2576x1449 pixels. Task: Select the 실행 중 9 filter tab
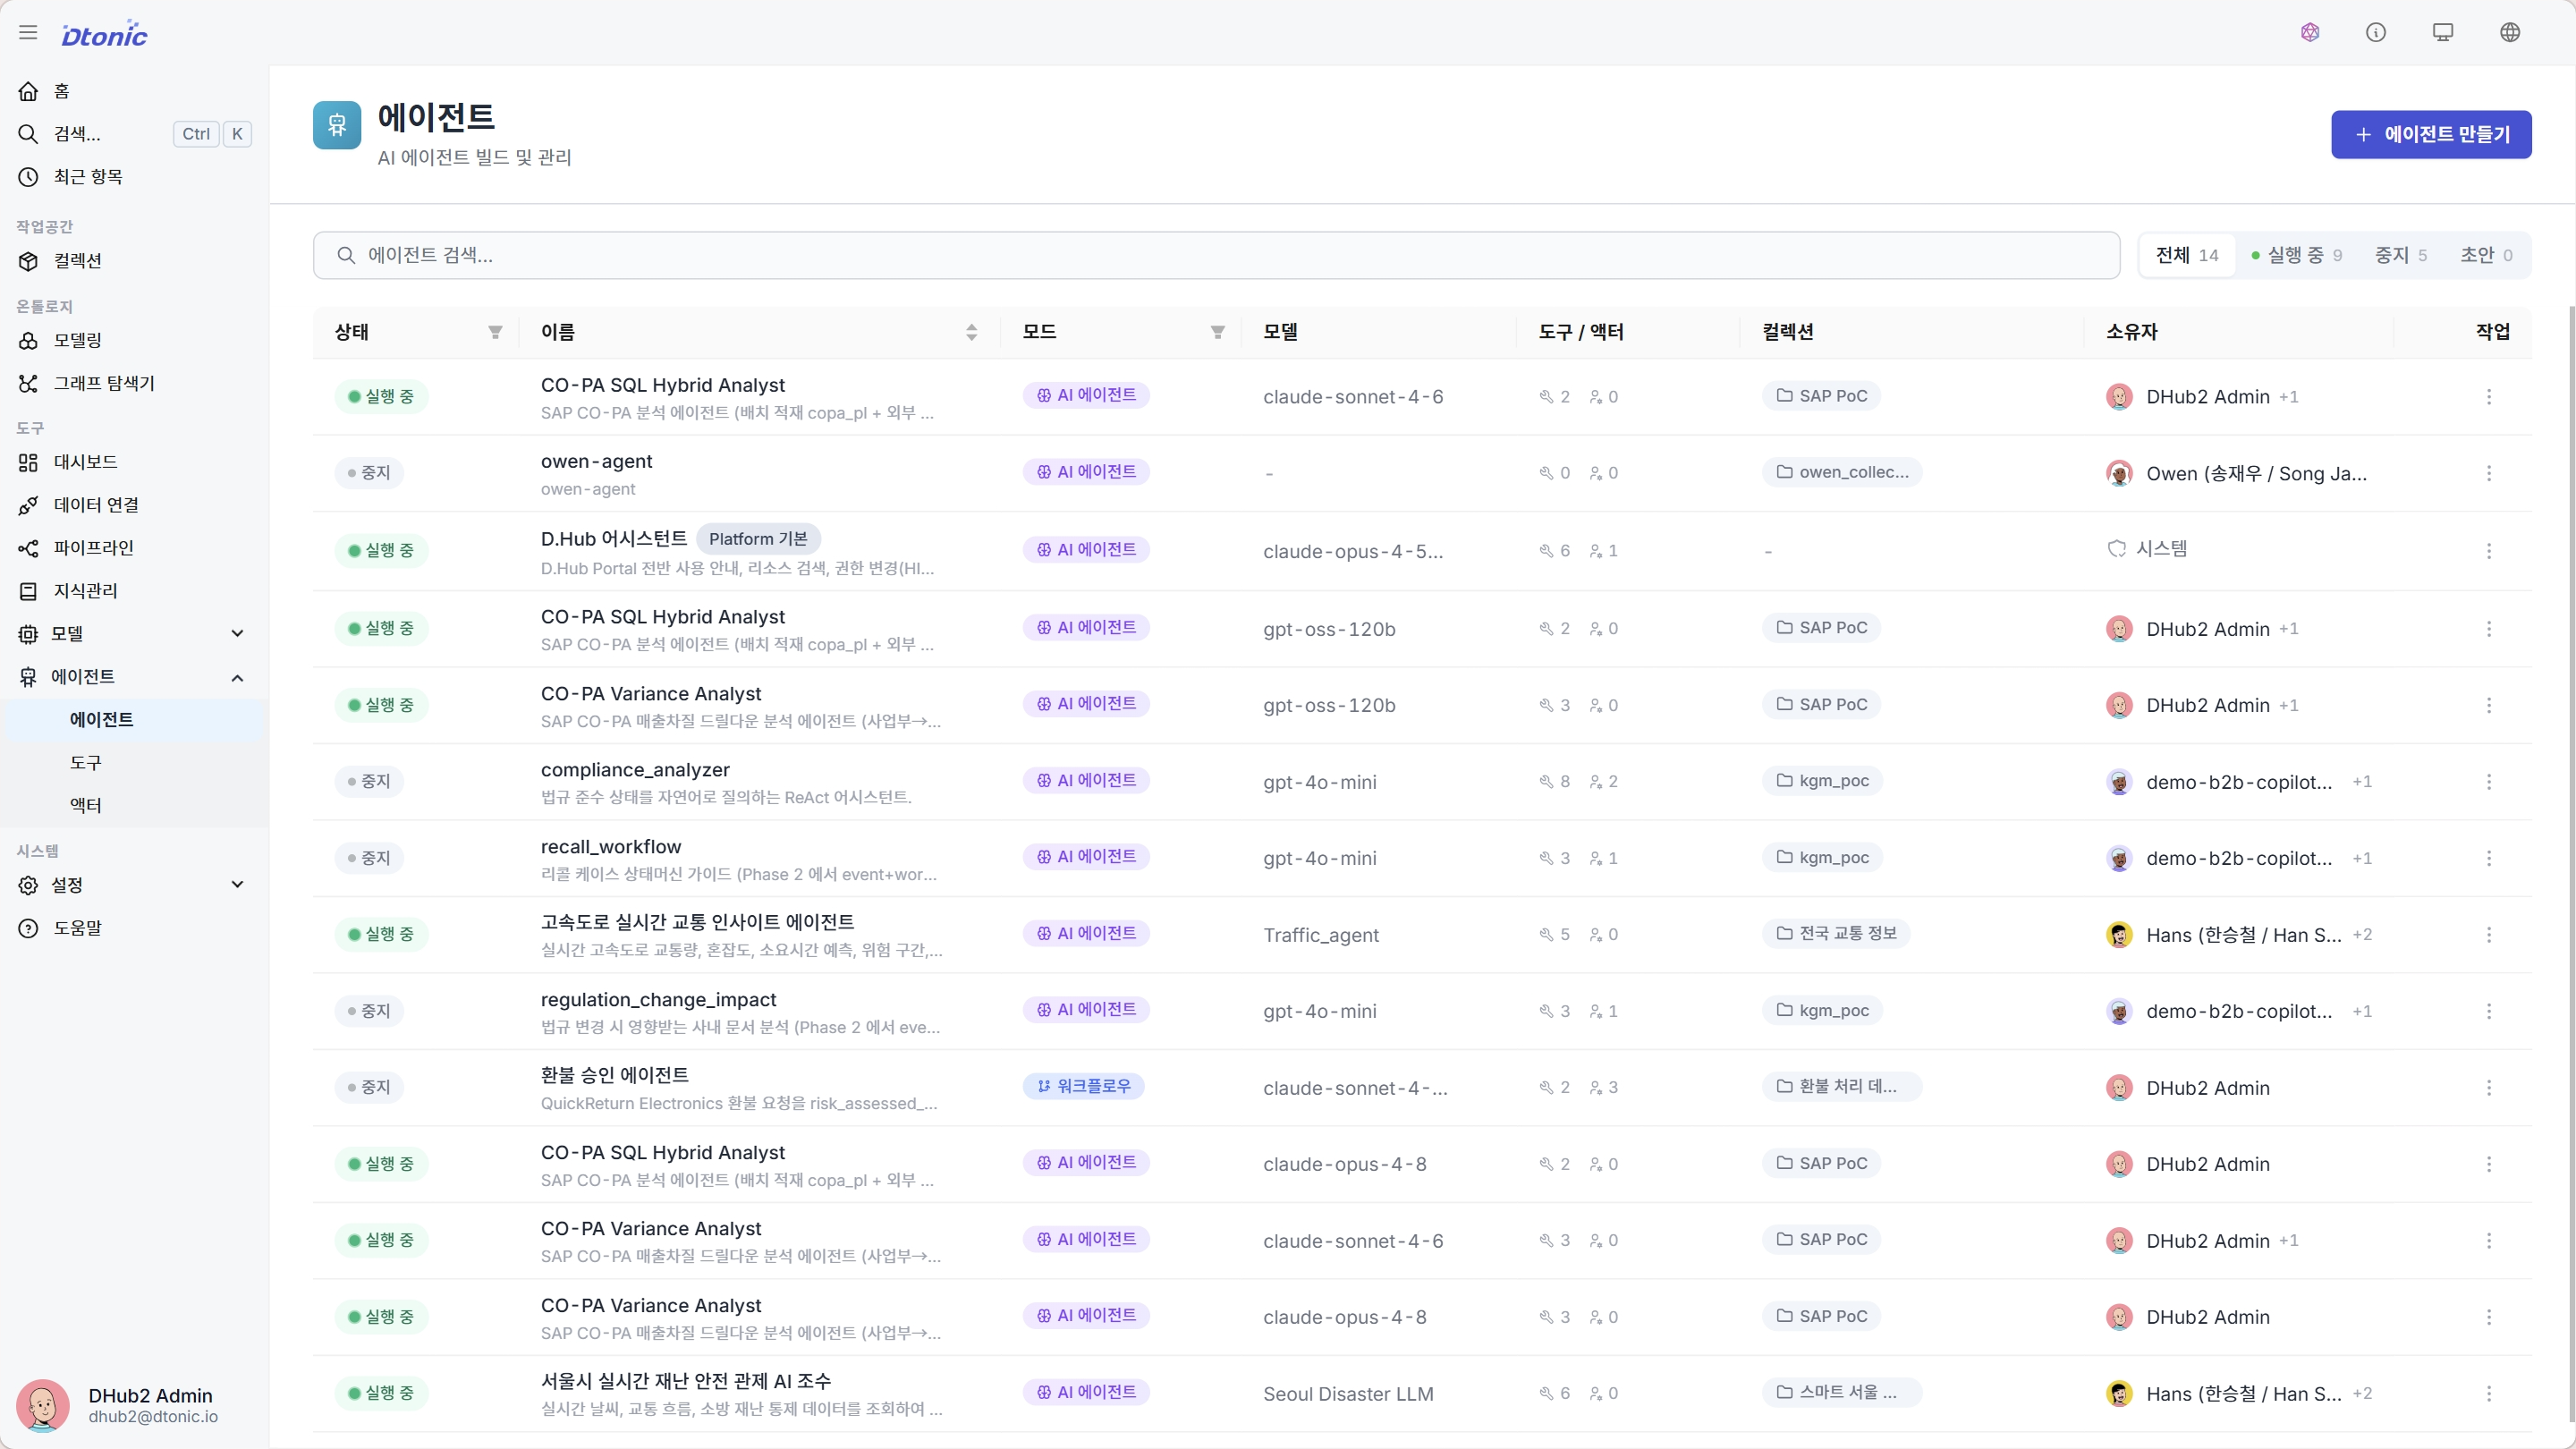point(2296,255)
